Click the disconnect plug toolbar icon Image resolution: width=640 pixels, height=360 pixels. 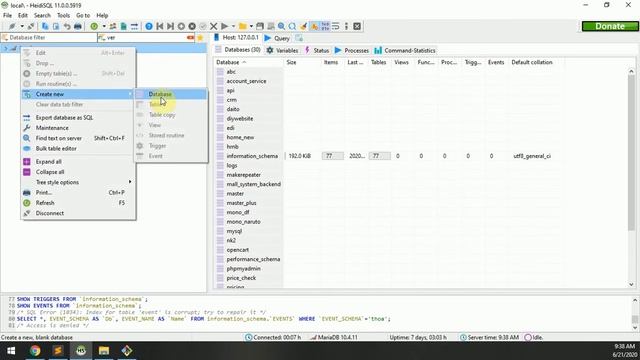tap(31, 26)
